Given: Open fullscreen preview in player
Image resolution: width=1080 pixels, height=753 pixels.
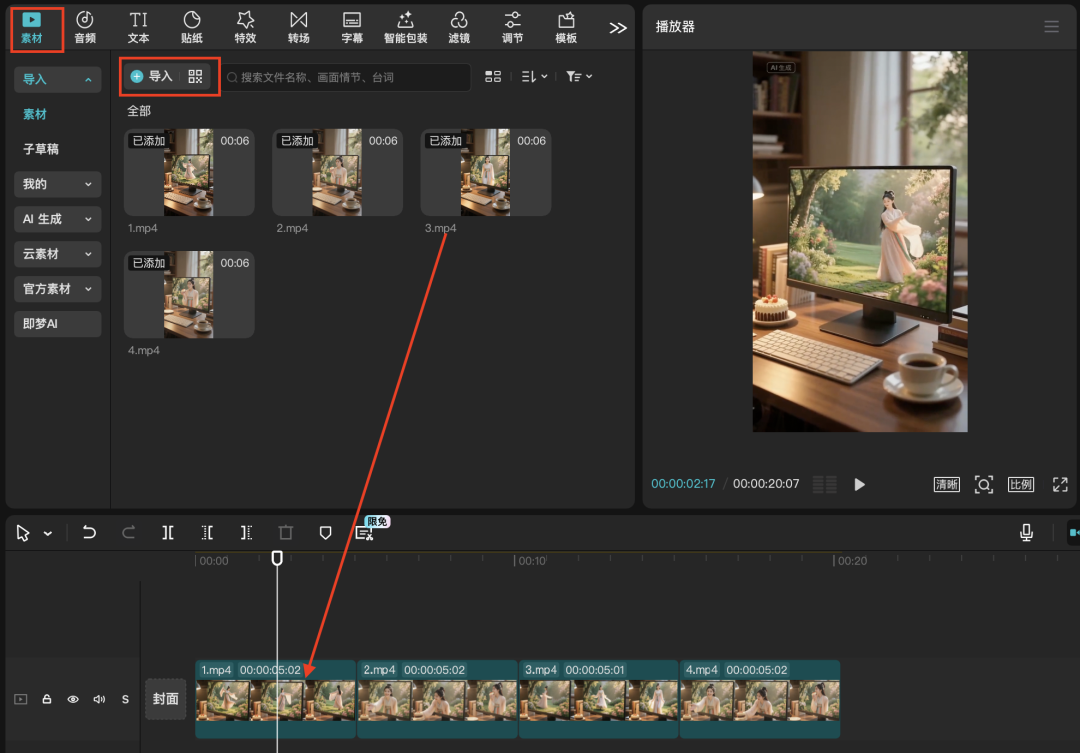Looking at the screenshot, I should point(1060,484).
